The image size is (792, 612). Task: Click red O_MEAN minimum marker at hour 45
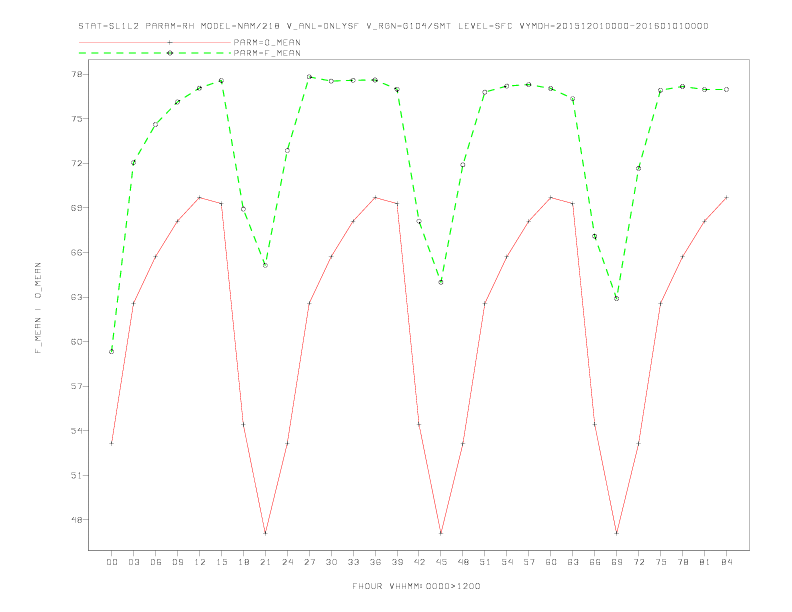click(x=441, y=533)
